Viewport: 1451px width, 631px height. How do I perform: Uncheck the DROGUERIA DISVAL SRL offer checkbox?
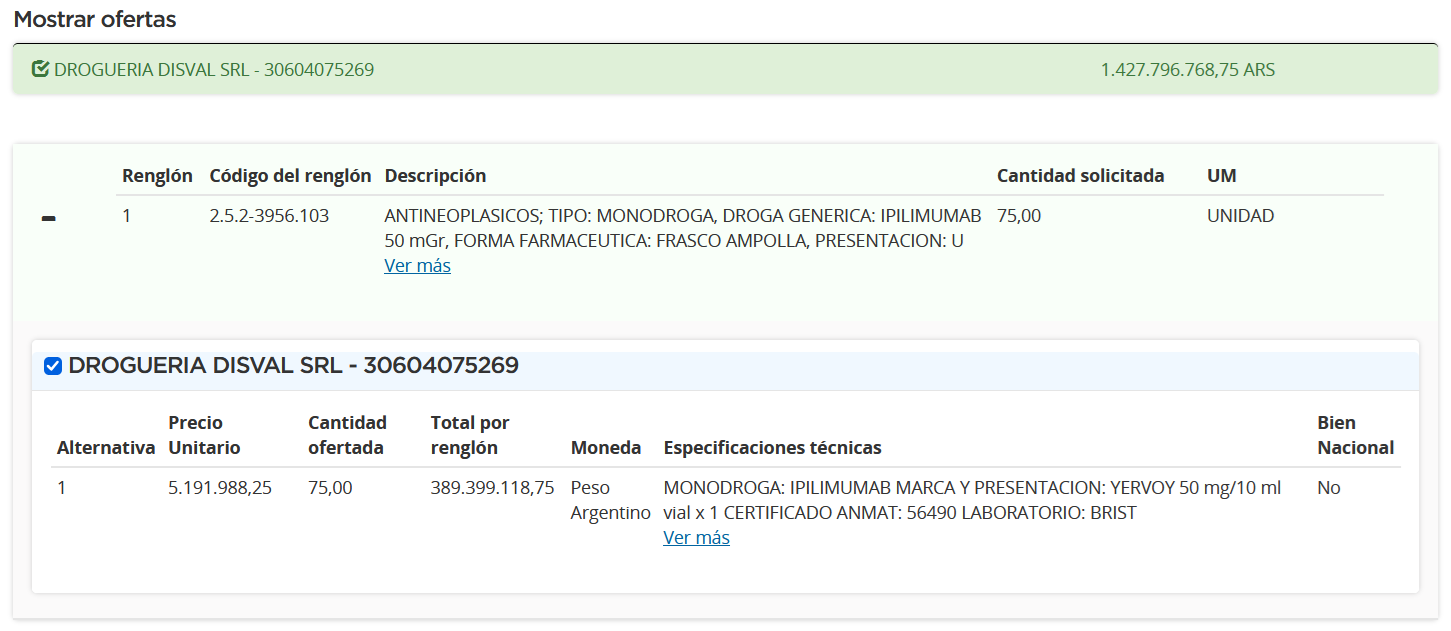tap(53, 367)
